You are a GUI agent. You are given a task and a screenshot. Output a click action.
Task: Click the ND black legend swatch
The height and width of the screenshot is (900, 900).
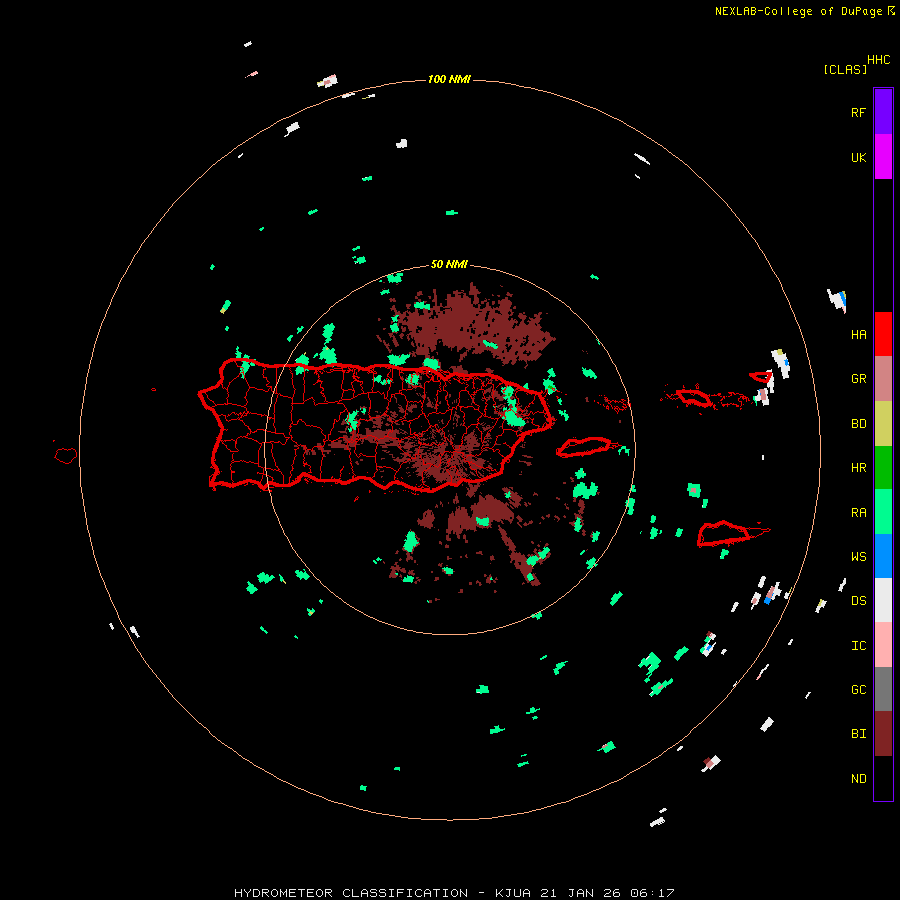(883, 778)
